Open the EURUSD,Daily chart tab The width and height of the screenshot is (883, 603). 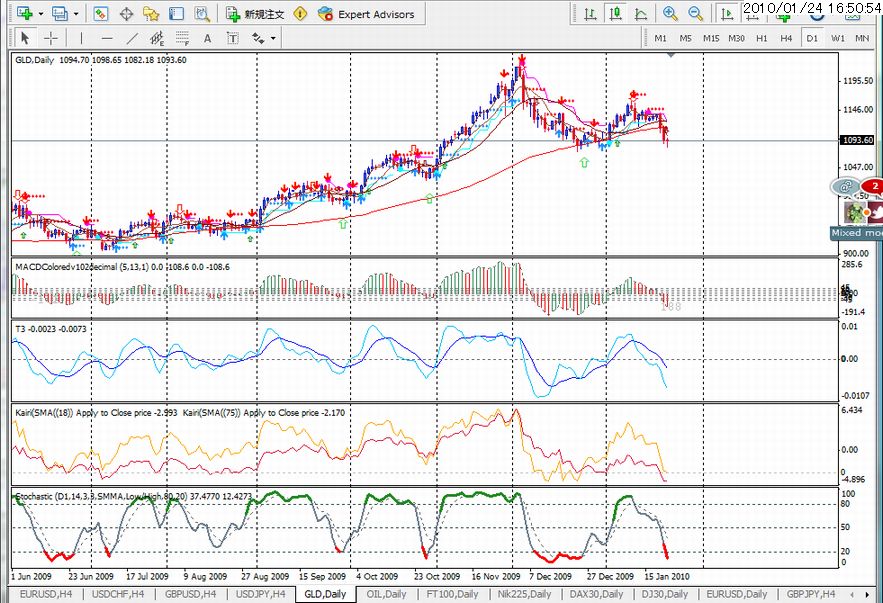pyautogui.click(x=737, y=594)
